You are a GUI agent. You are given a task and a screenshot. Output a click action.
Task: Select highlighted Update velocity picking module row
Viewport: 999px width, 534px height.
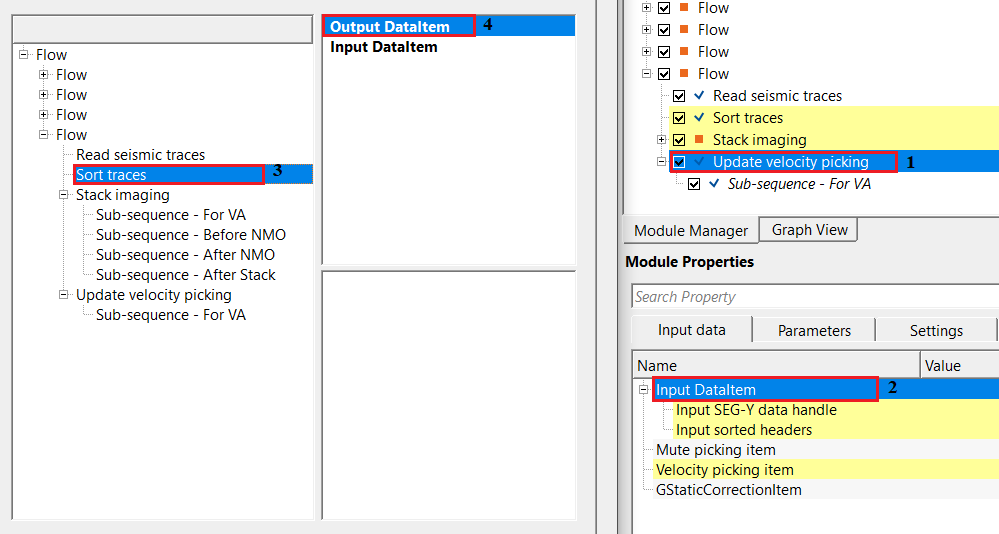pos(833,161)
